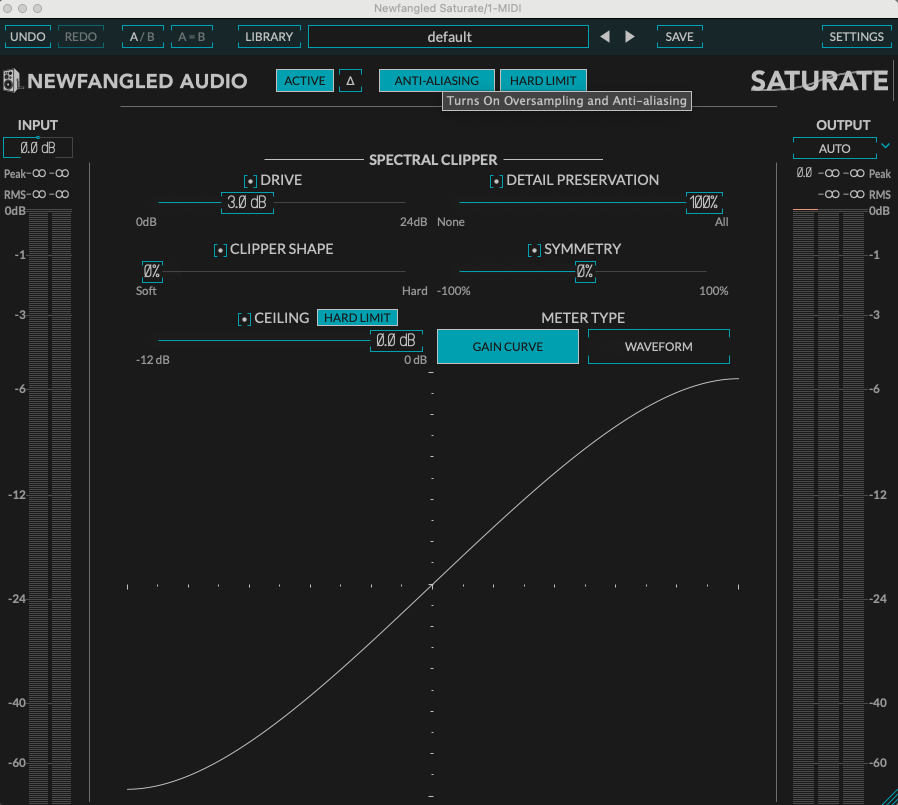Click the All detail preservation label

[722, 222]
